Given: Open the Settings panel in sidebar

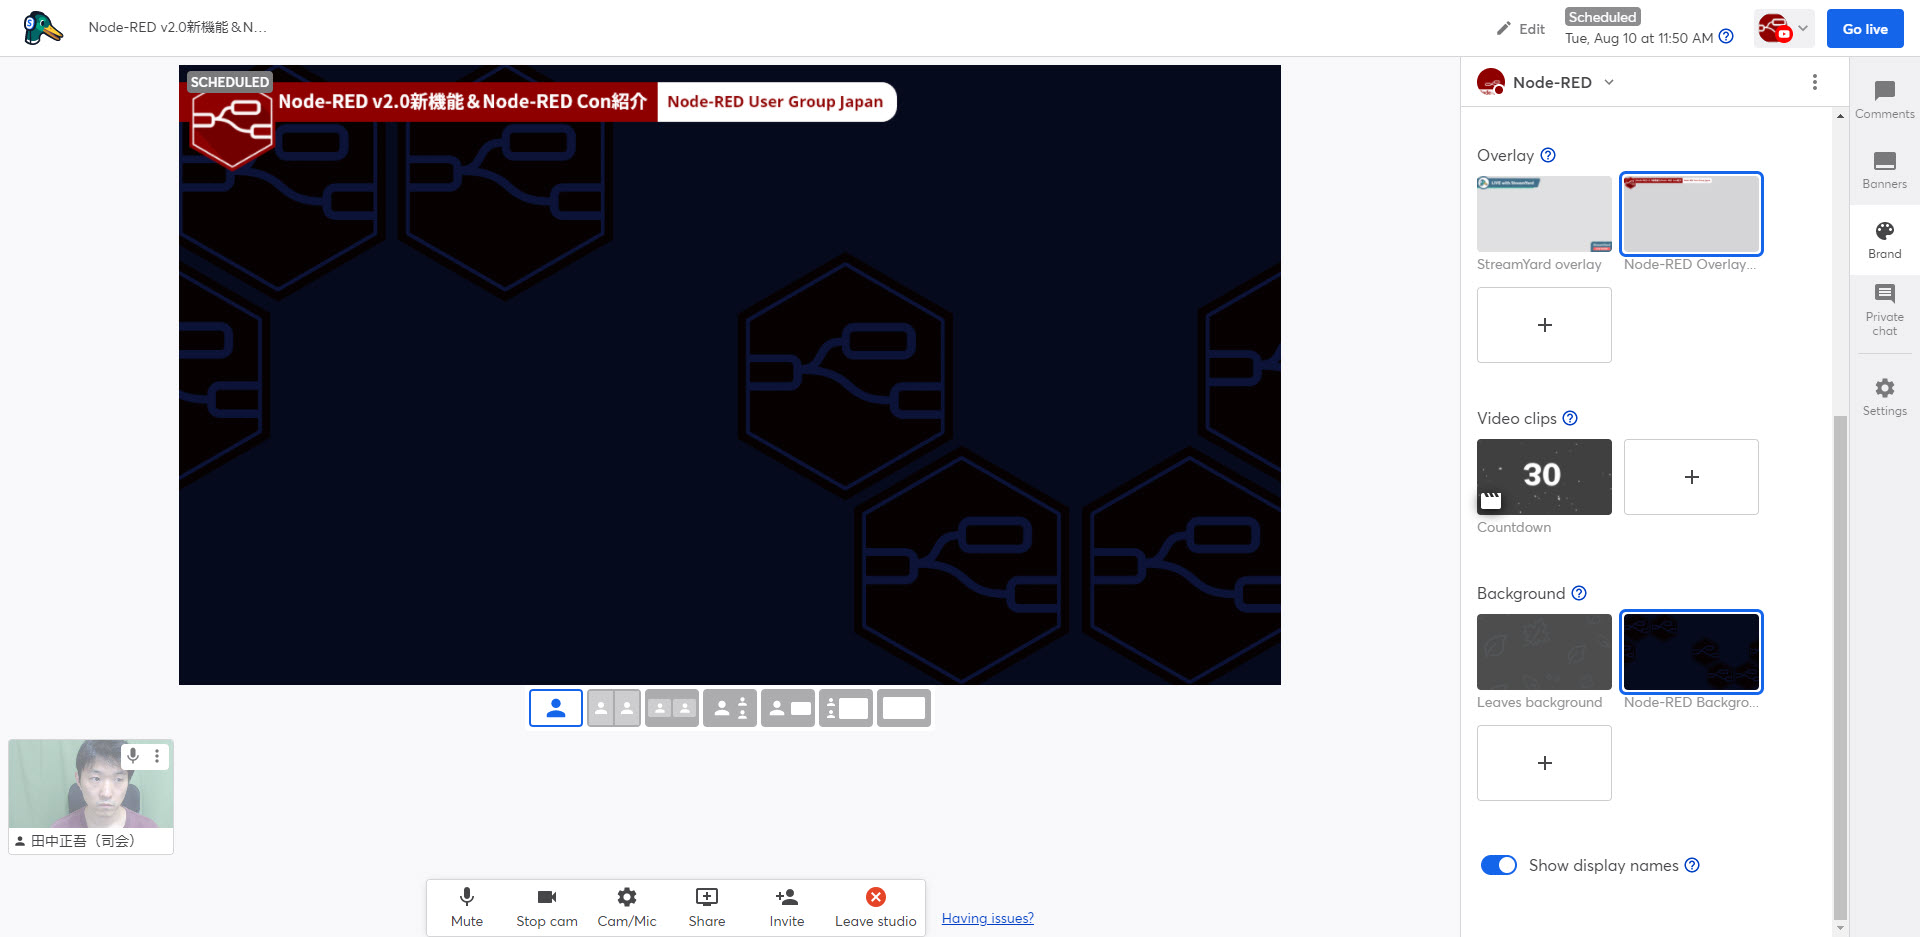Looking at the screenshot, I should [1884, 396].
